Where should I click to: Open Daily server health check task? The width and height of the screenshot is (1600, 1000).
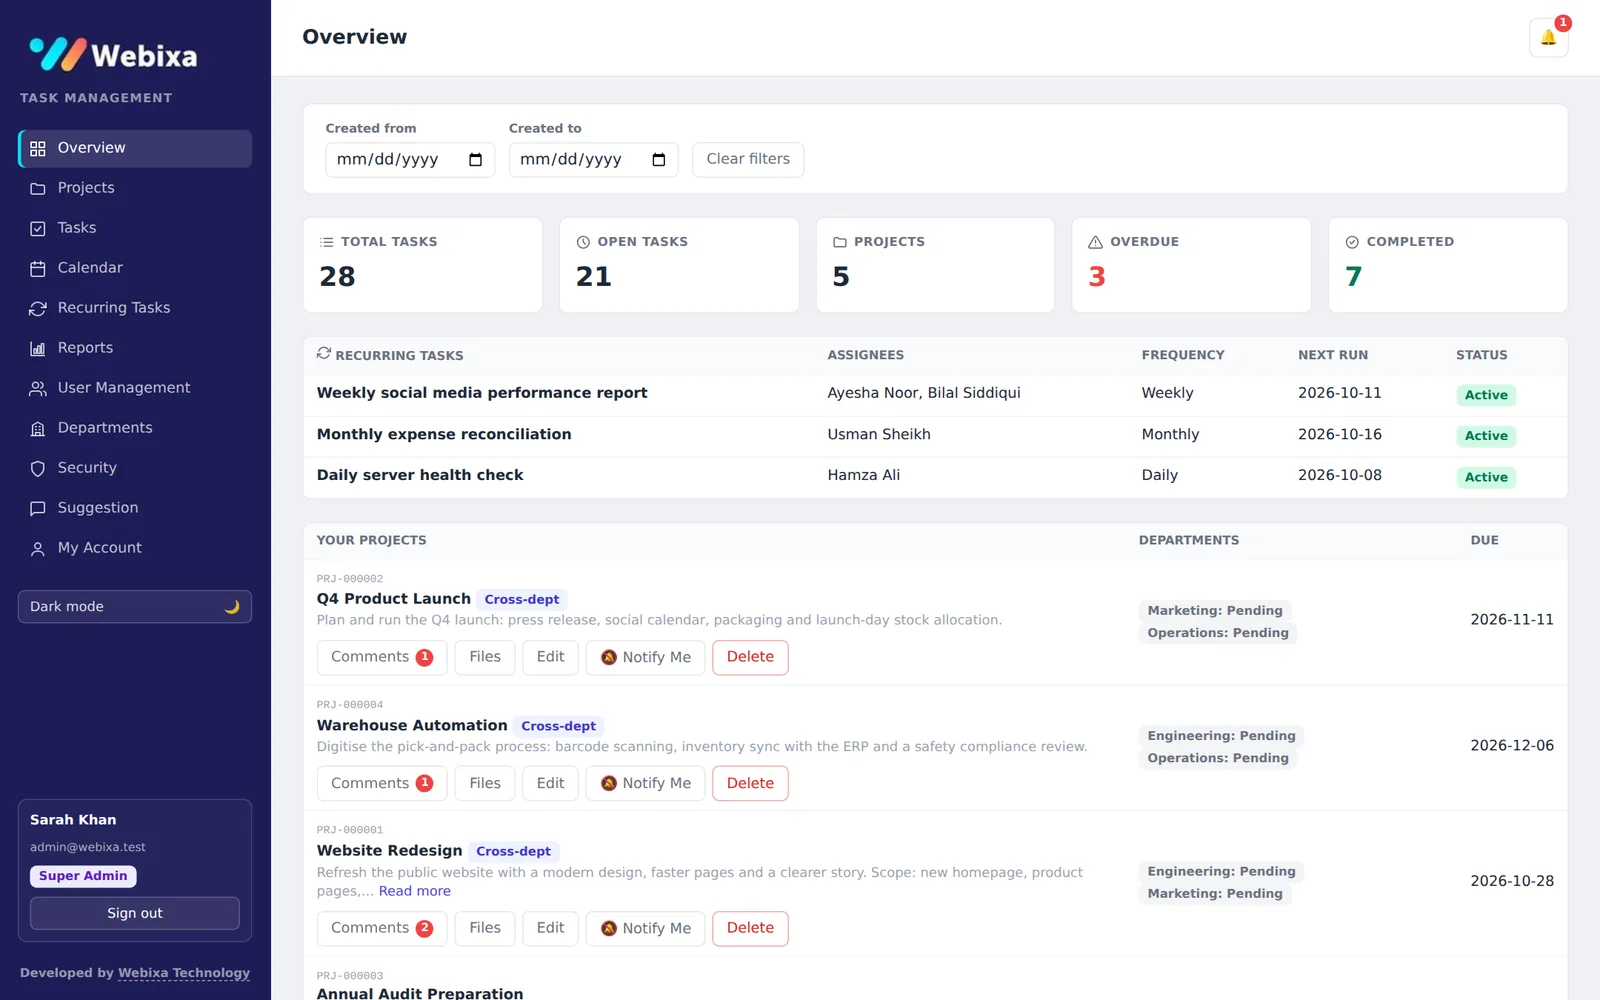click(420, 475)
